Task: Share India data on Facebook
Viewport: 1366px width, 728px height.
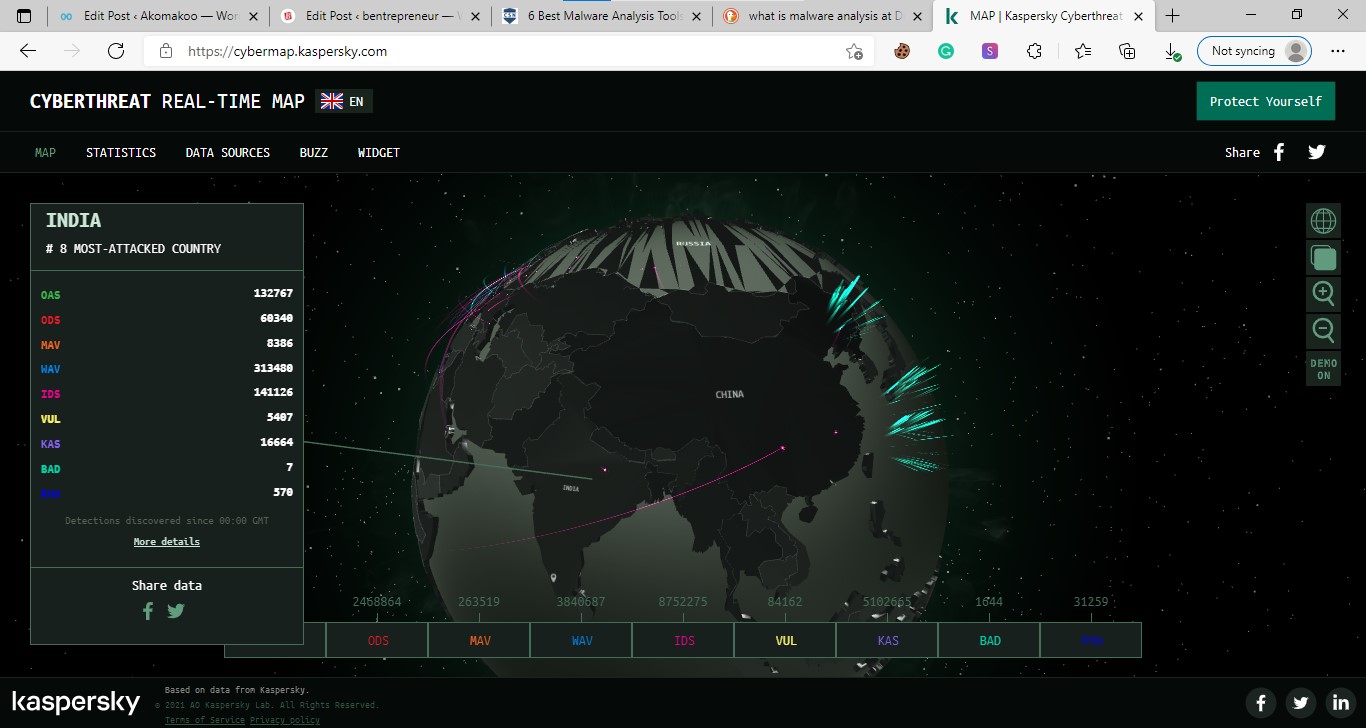Action: [148, 610]
